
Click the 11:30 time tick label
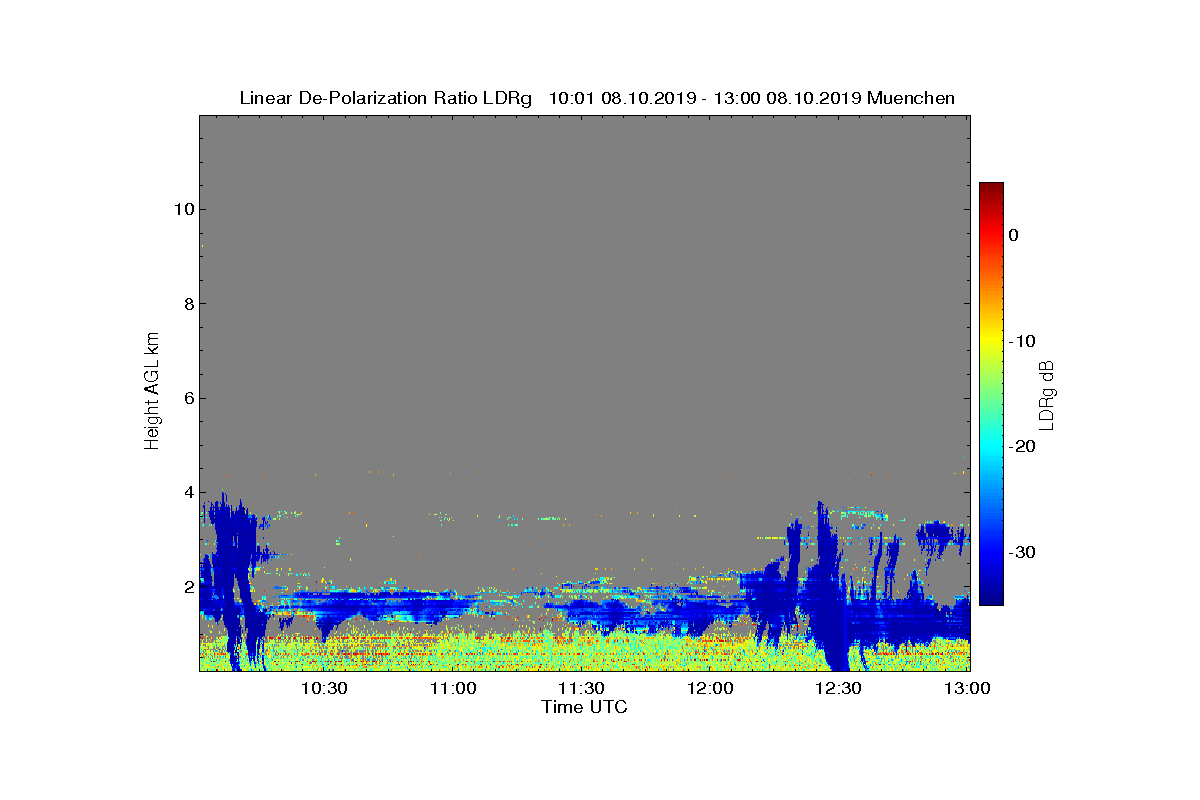point(582,688)
